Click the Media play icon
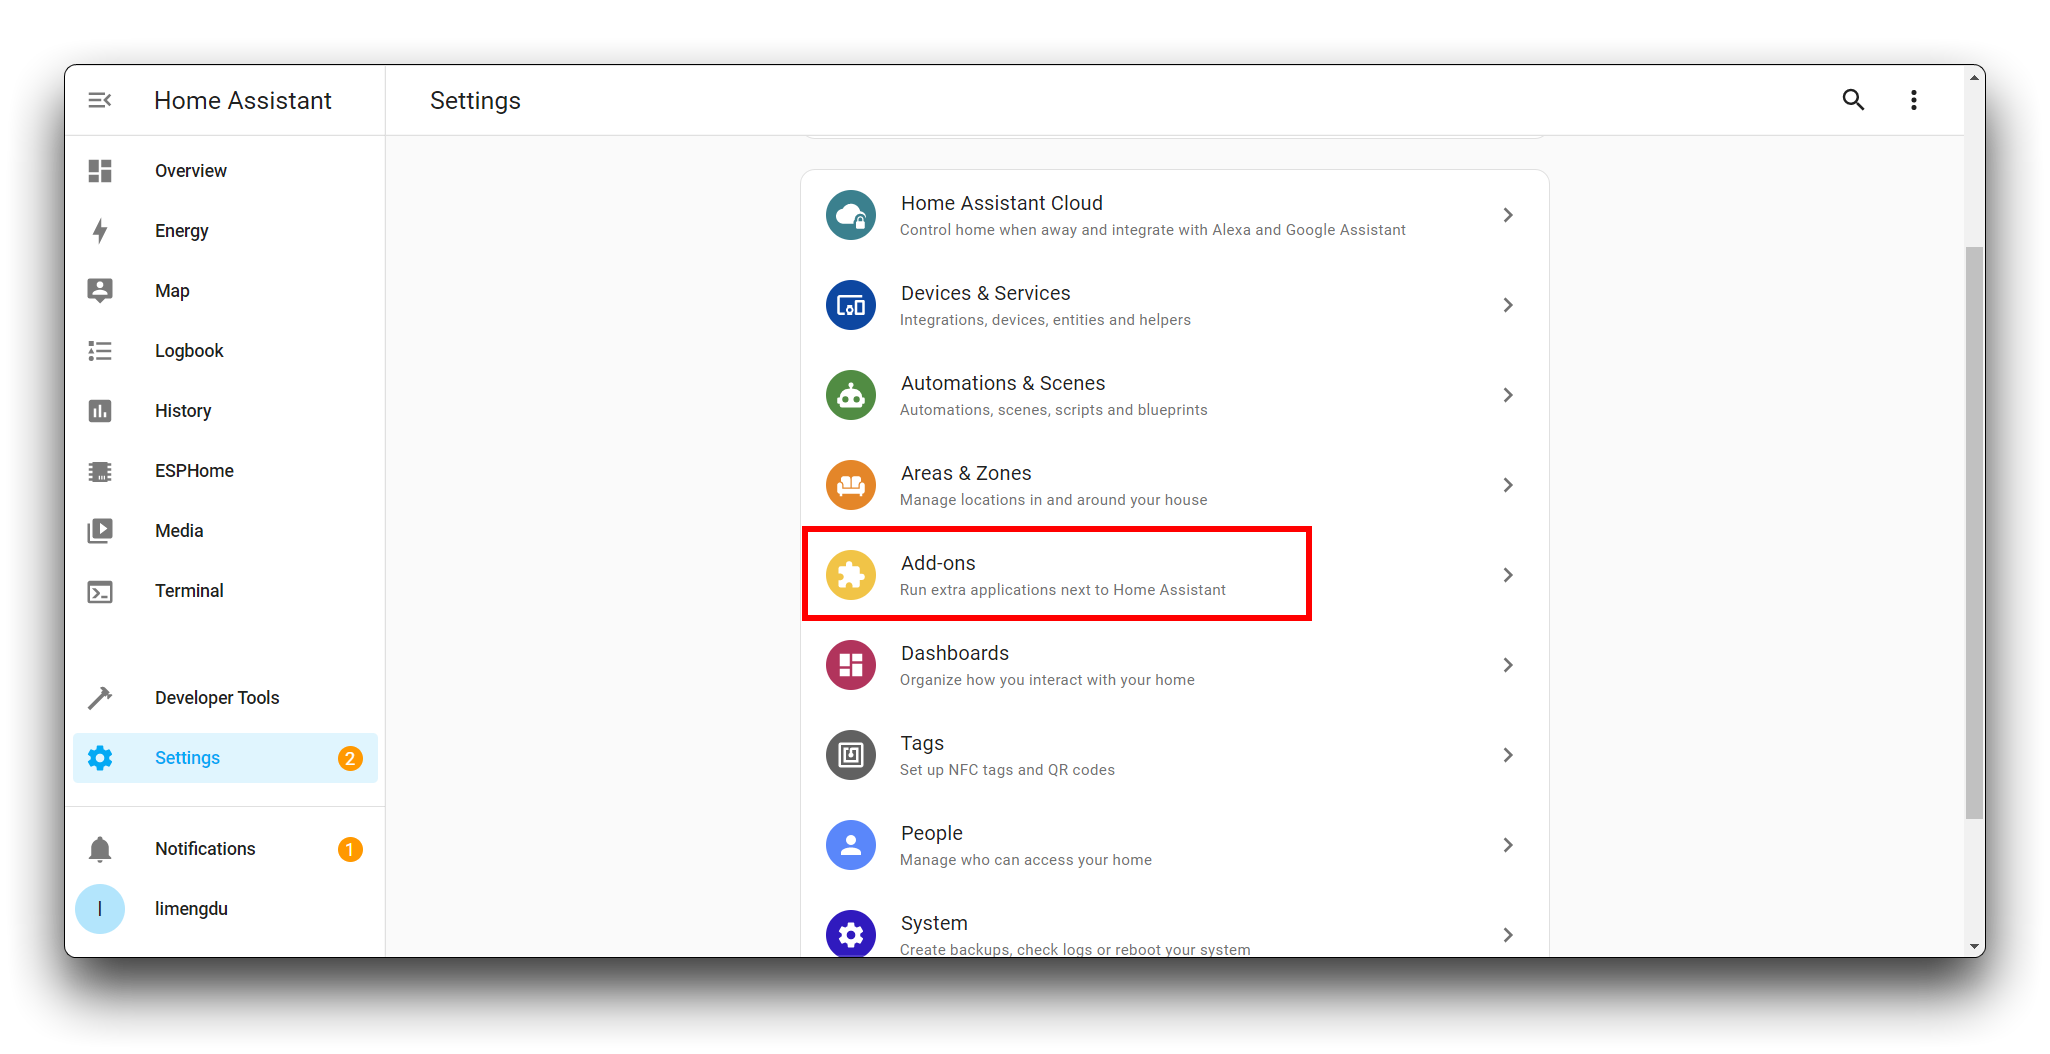Image resolution: width=2050 pixels, height=1054 pixels. tap(100, 531)
